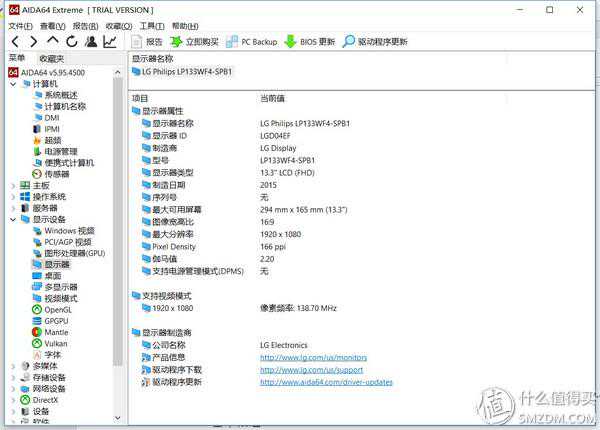600x430 pixels.
Task: Click the Up arrow navigation icon
Action: (x=52, y=41)
